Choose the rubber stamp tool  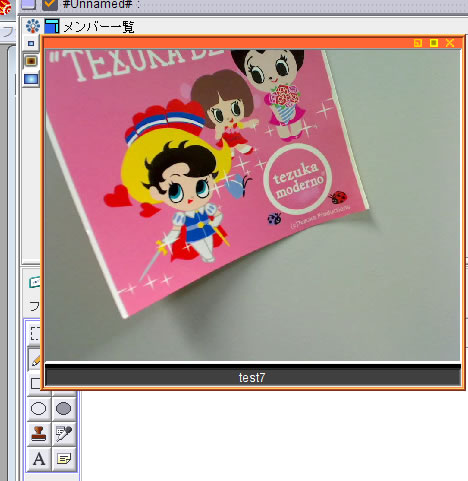[39, 433]
